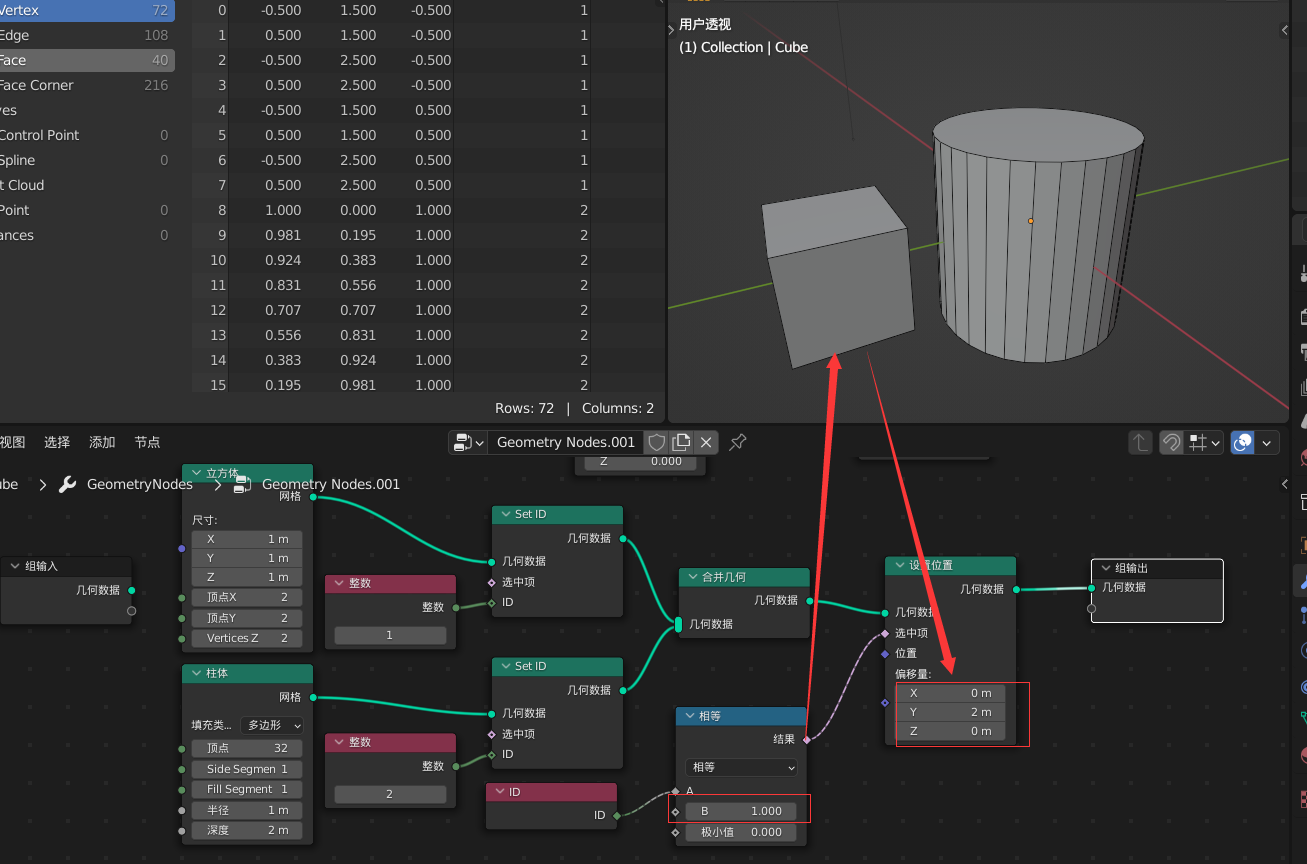Click the Vertices Z value field
This screenshot has width=1307, height=864.
[247, 638]
